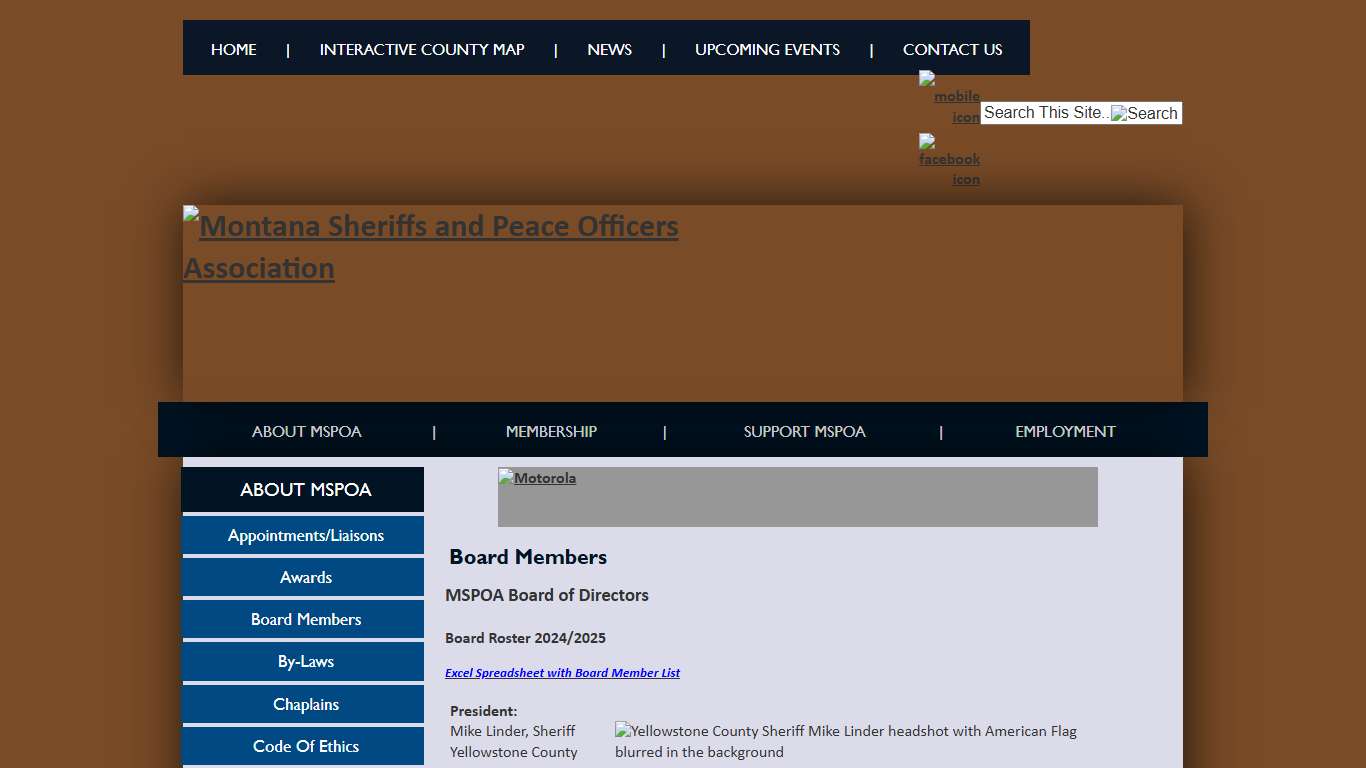The height and width of the screenshot is (768, 1366).
Task: Open the Excel Spreadsheet with Board Member List
Action: (562, 672)
